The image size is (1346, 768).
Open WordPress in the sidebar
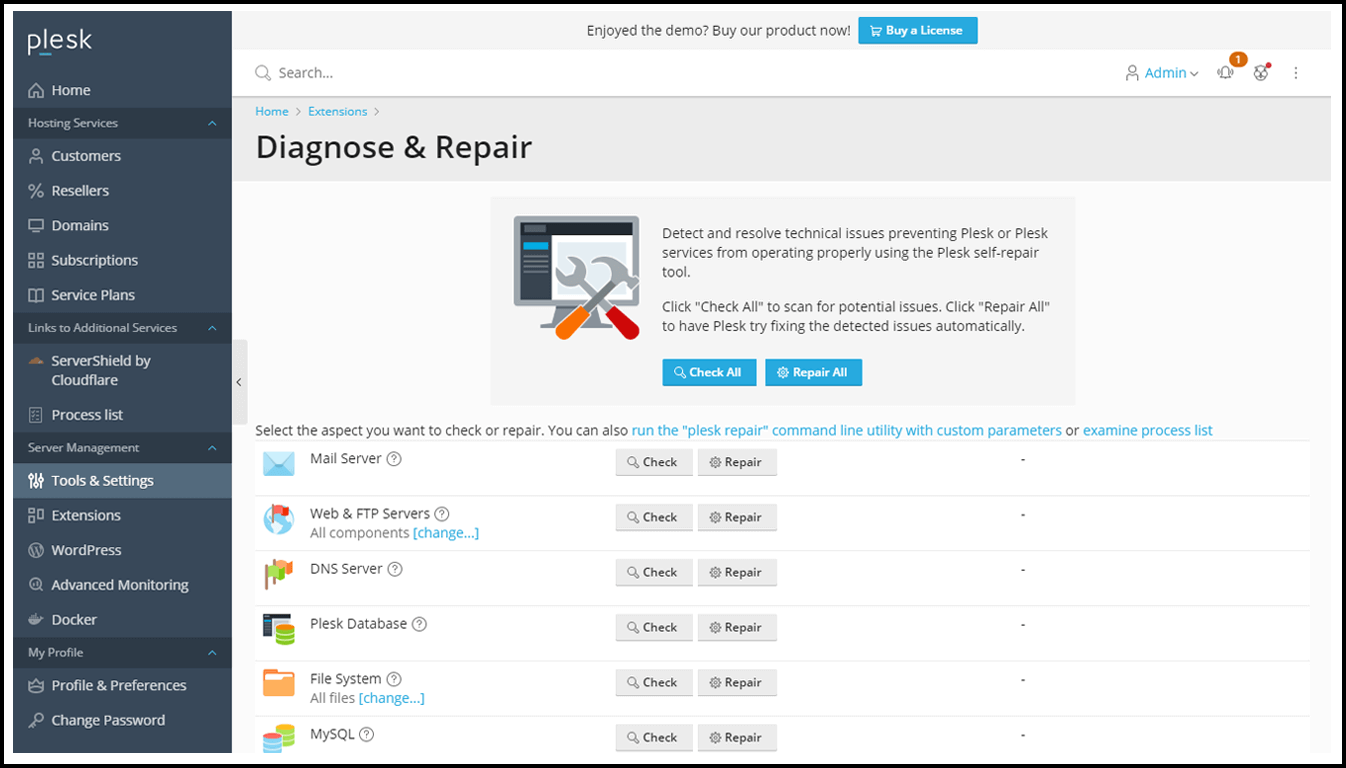[x=122, y=551]
